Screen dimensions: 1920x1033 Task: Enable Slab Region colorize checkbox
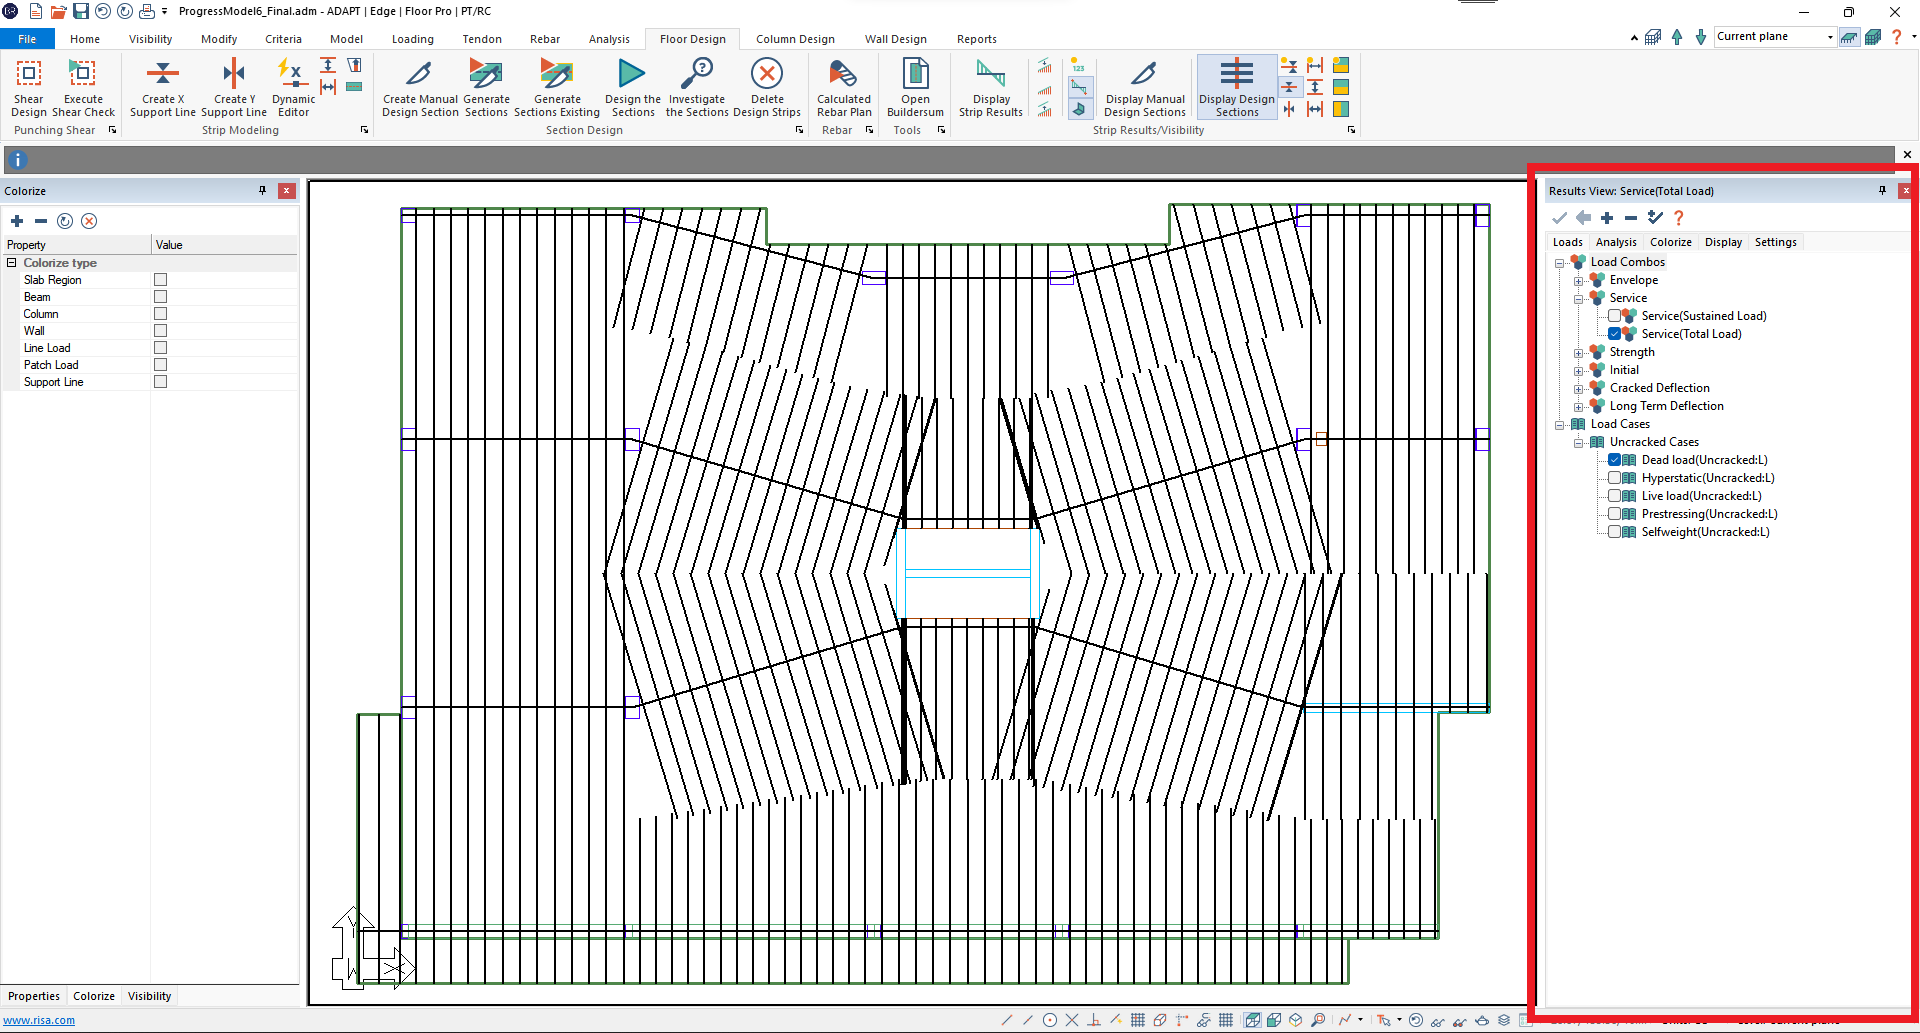160,280
